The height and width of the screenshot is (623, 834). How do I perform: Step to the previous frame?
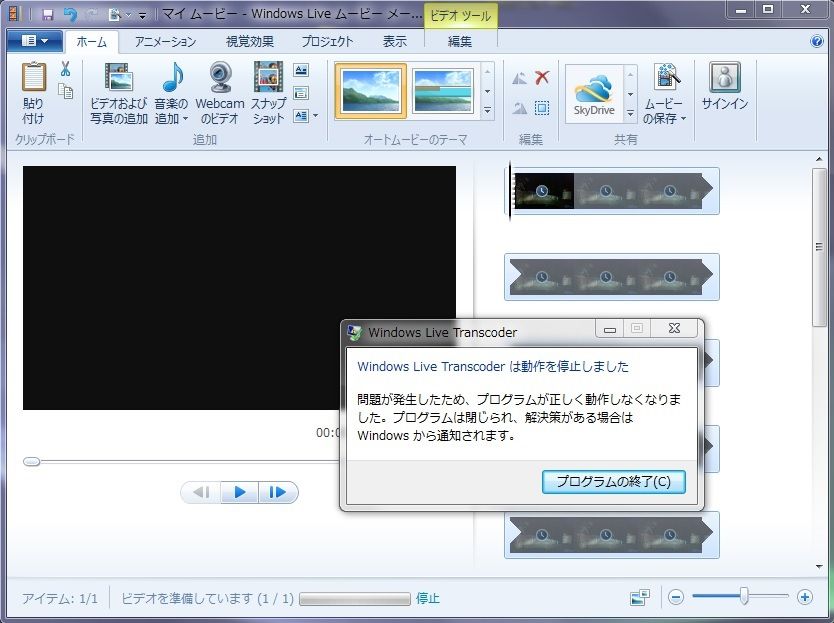[x=201, y=492]
